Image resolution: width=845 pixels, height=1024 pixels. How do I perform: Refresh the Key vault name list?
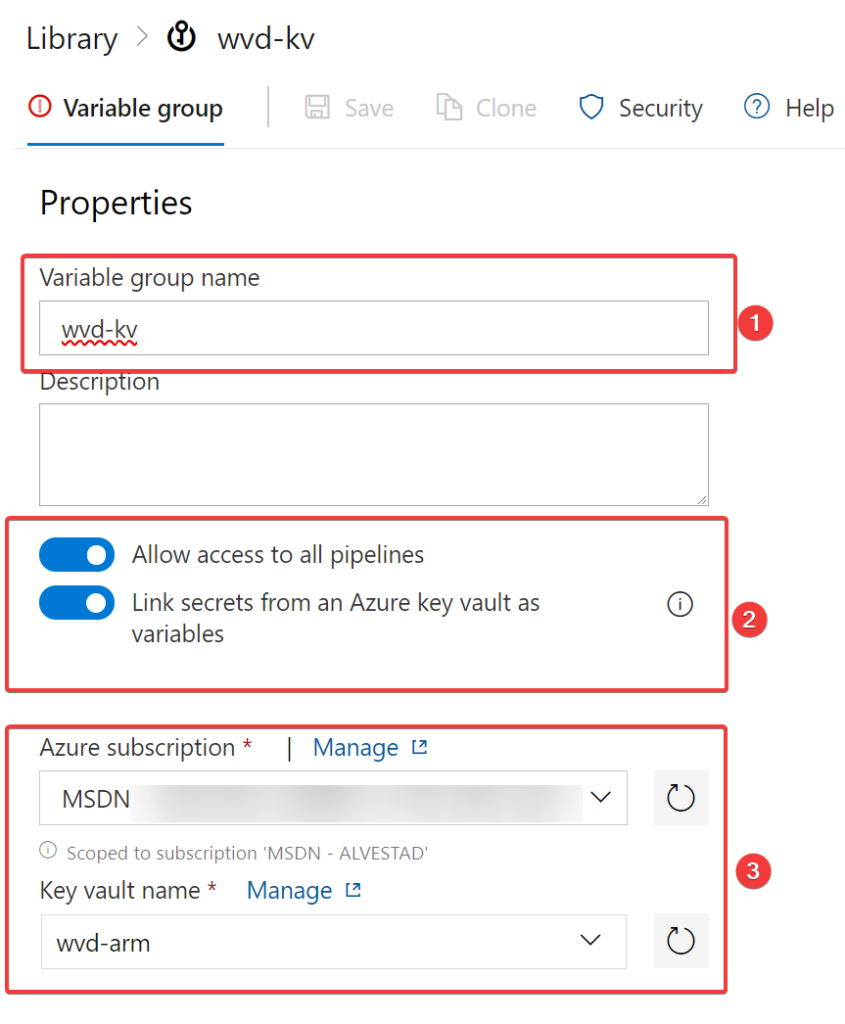[681, 941]
